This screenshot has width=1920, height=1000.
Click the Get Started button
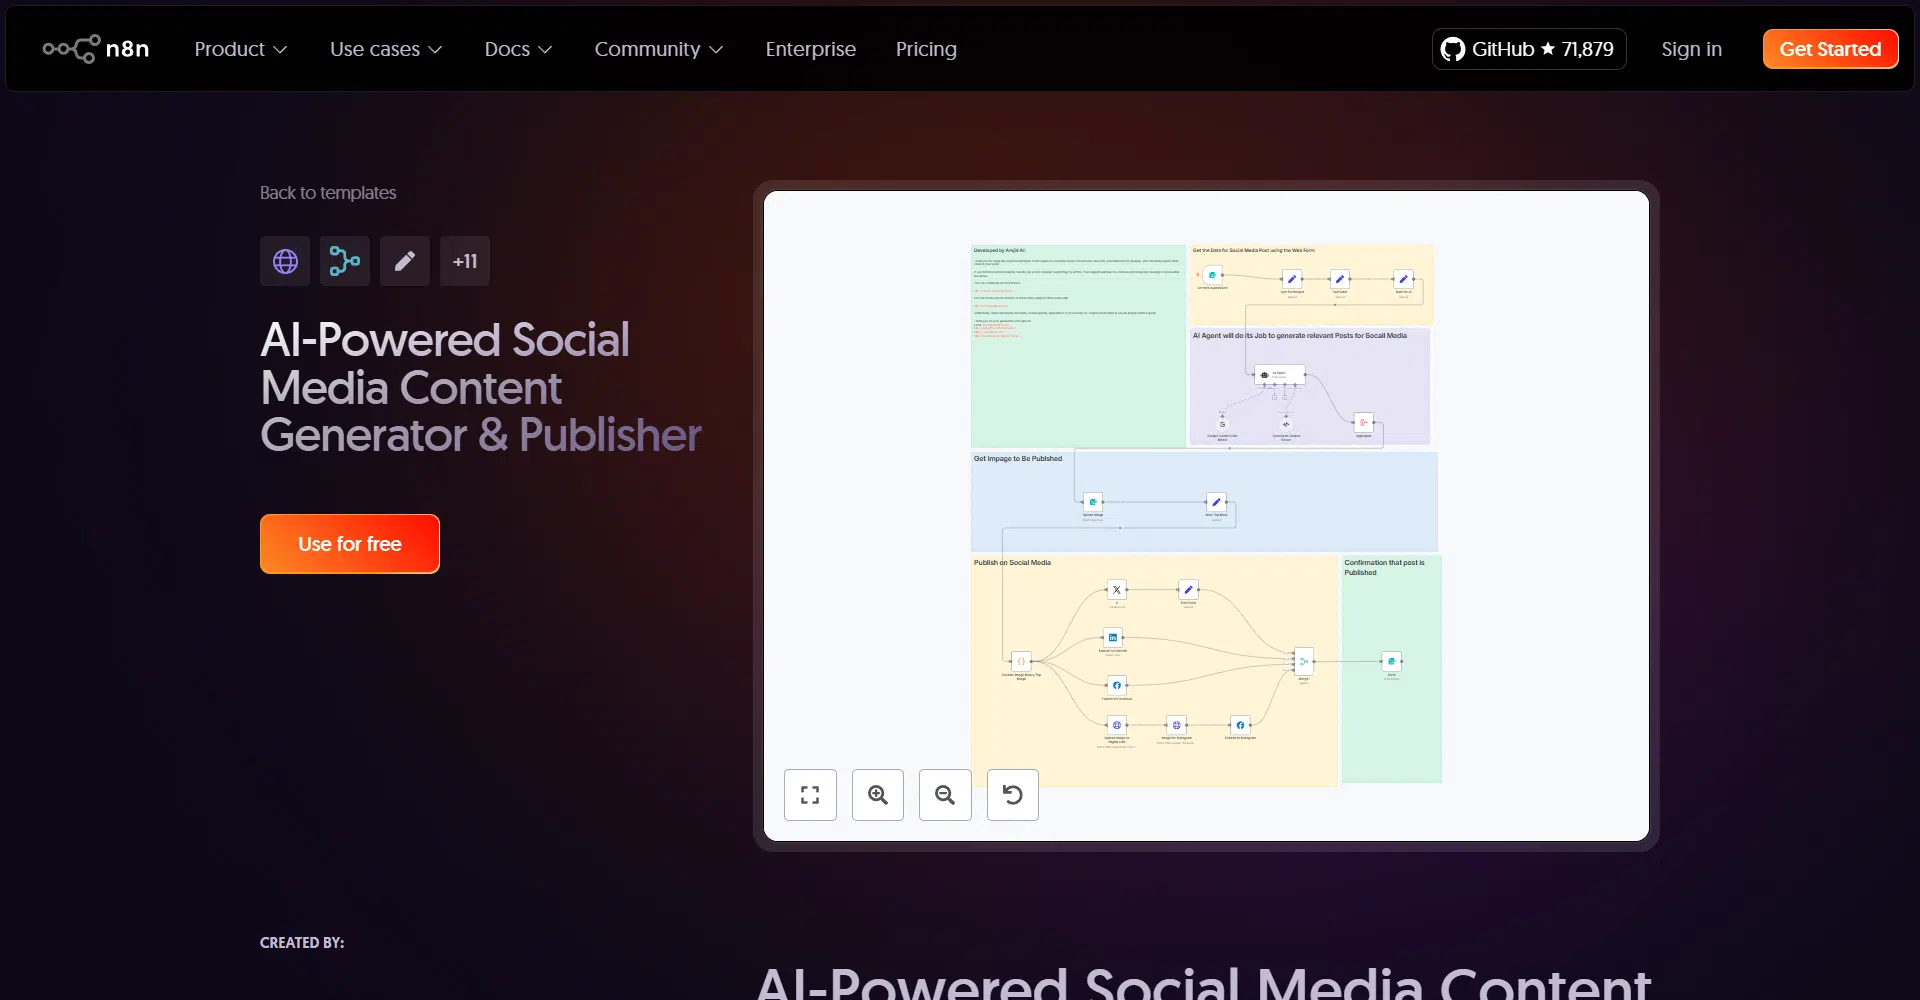click(1830, 49)
